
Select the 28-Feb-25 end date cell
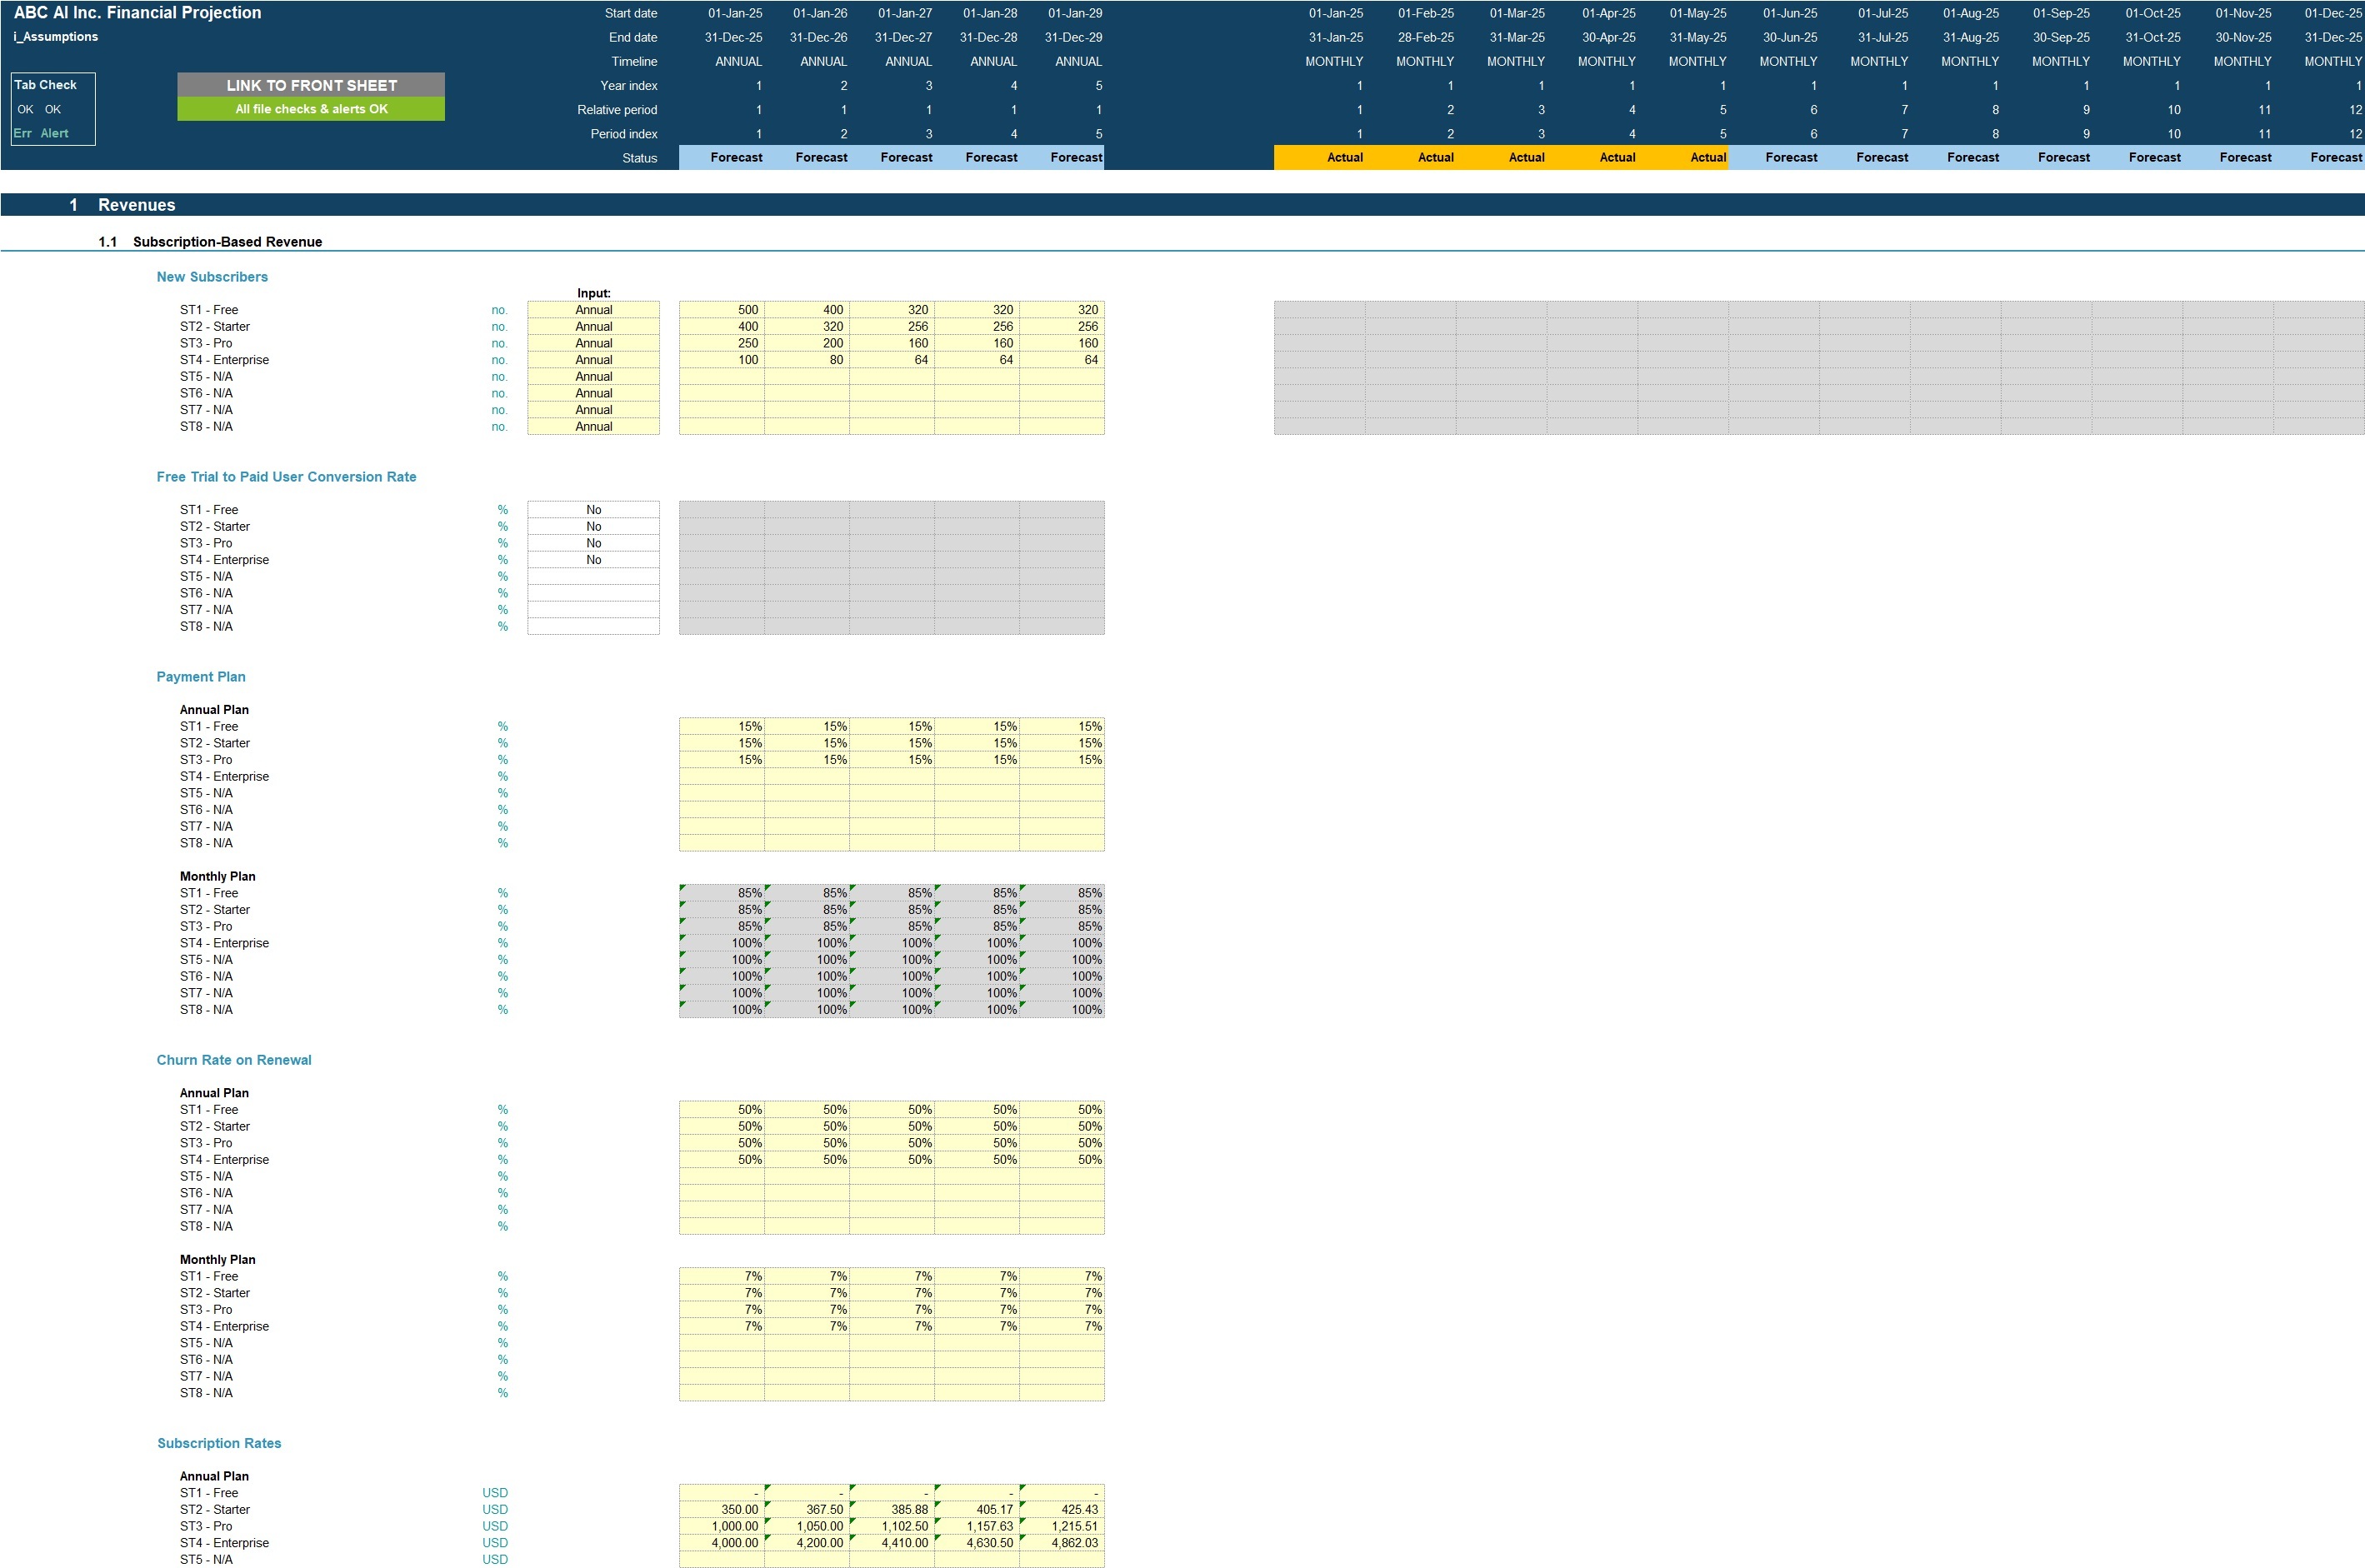coord(1426,37)
